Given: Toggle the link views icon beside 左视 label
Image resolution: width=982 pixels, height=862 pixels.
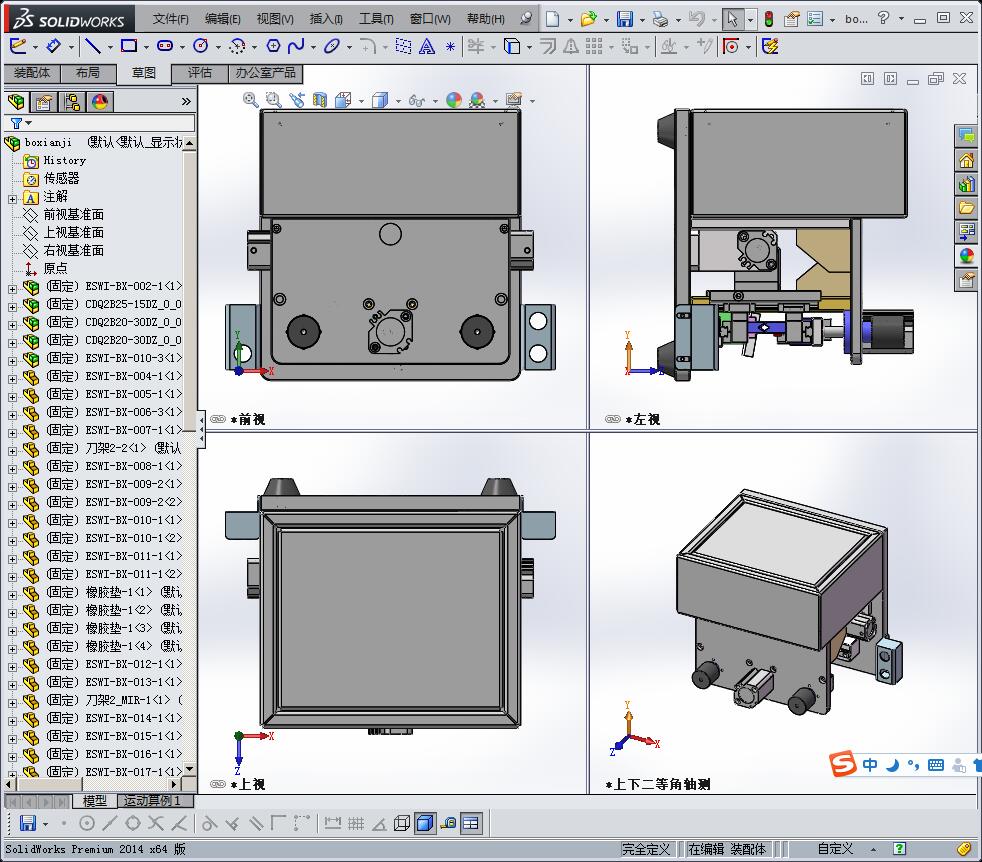Looking at the screenshot, I should 612,419.
